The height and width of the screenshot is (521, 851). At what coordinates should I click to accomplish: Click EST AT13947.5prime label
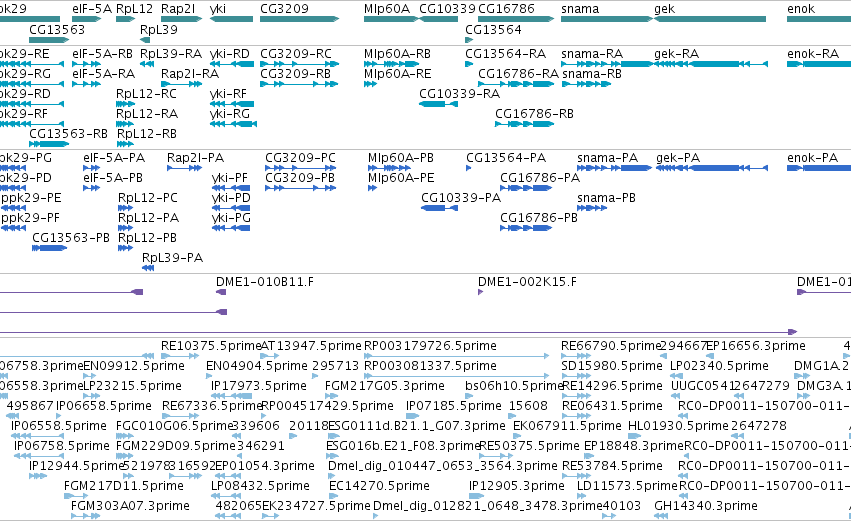click(310, 346)
